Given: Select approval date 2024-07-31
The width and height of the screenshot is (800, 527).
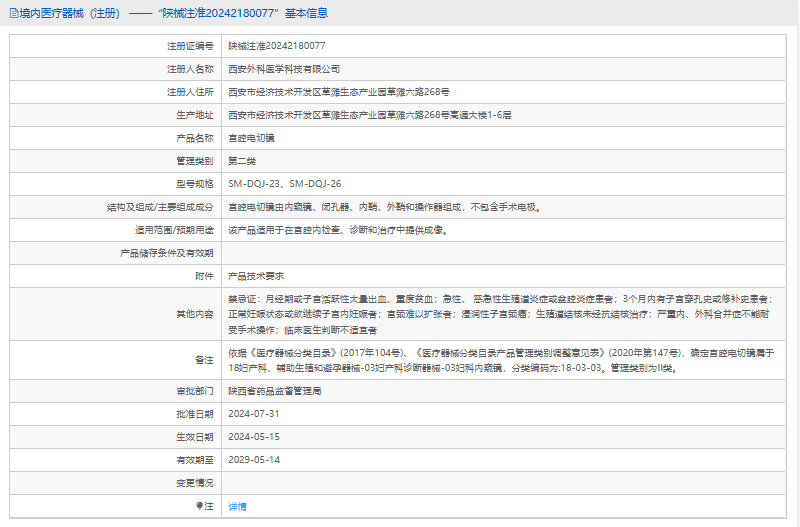Looking at the screenshot, I should click(254, 414).
